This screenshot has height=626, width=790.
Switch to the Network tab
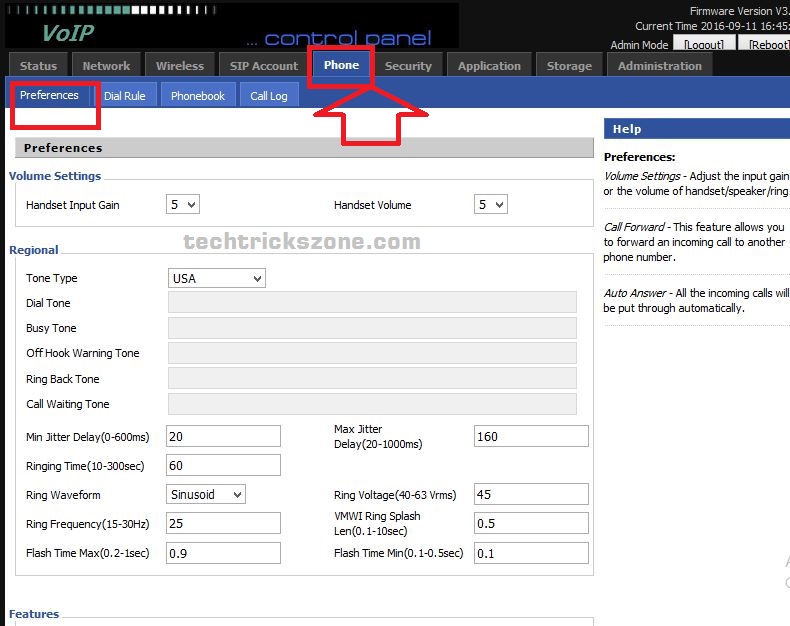pyautogui.click(x=106, y=66)
